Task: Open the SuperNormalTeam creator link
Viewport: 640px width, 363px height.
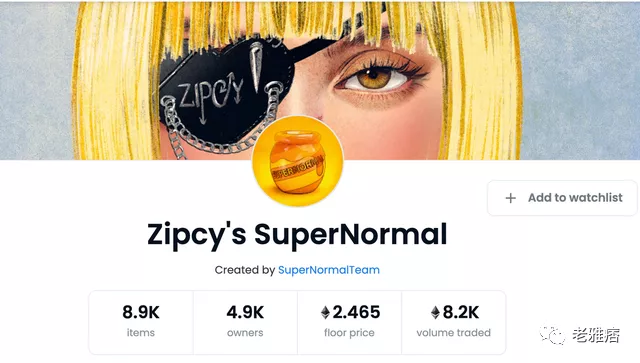Action: point(329,270)
